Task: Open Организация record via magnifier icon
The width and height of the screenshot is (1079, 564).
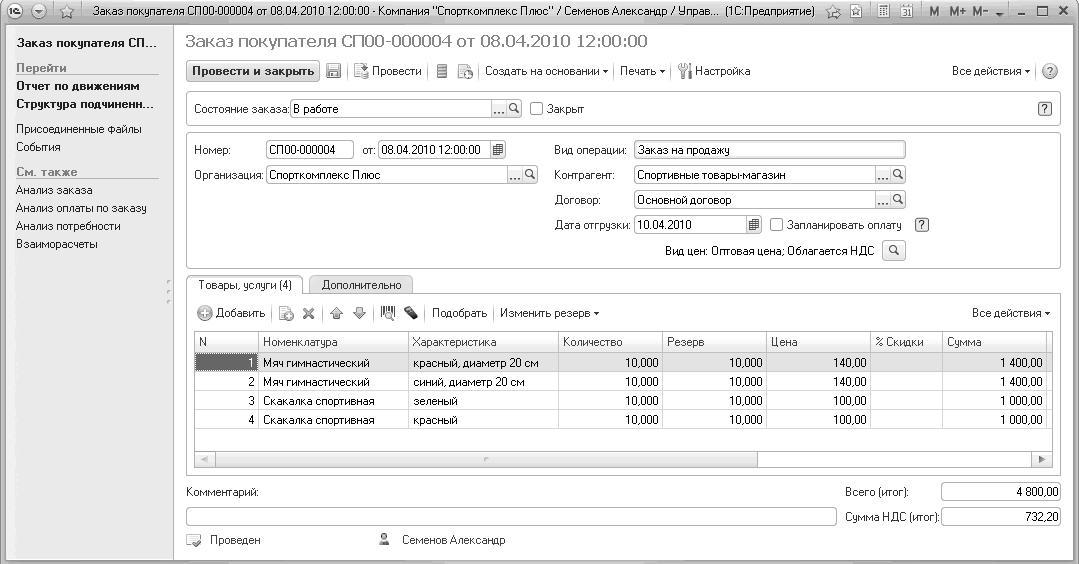Action: [530, 175]
